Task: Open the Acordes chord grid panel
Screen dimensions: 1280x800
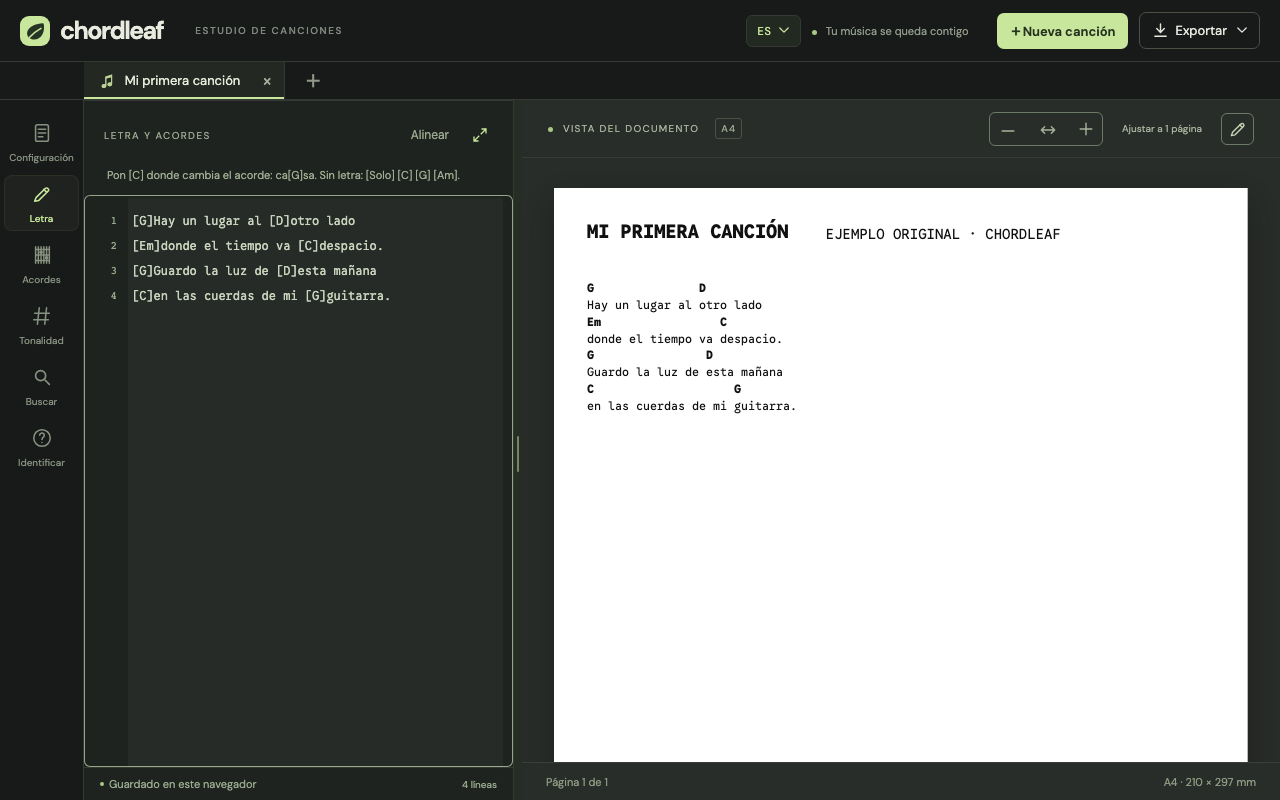Action: pyautogui.click(x=41, y=264)
